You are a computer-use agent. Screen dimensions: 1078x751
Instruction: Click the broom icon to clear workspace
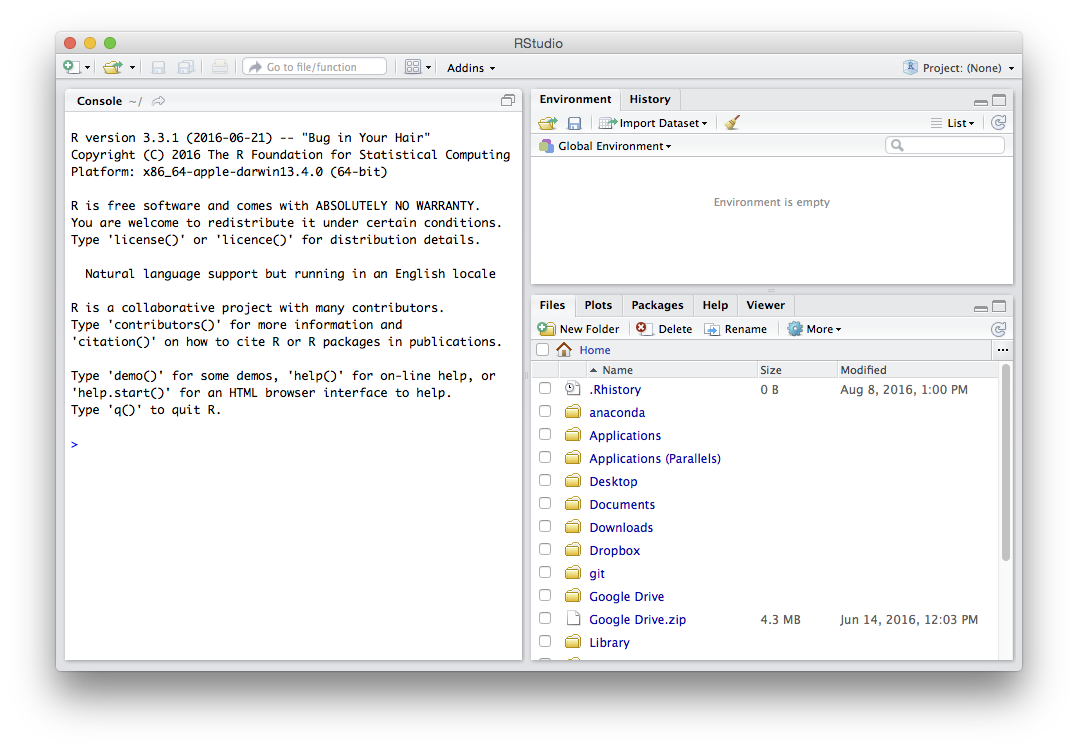click(x=732, y=122)
